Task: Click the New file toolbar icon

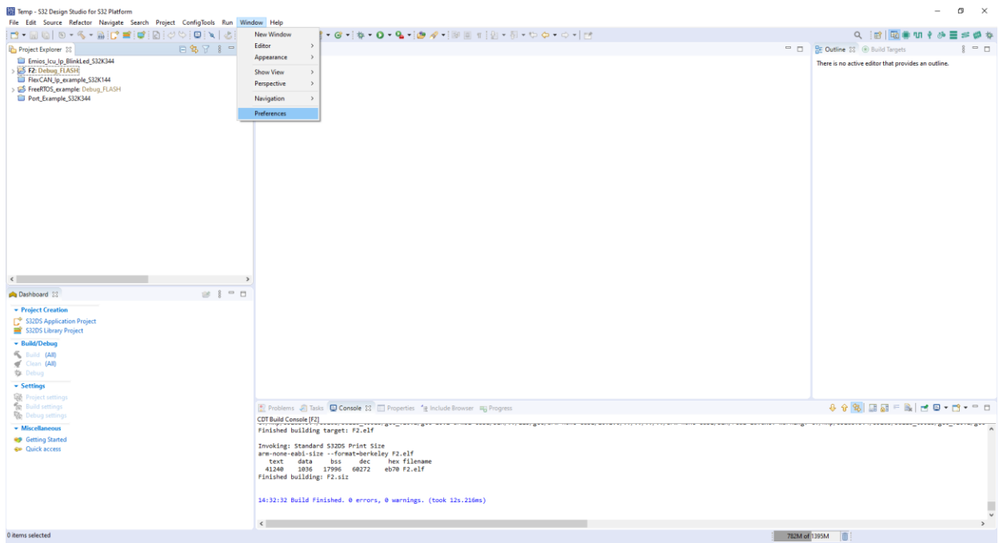Action: pyautogui.click(x=14, y=35)
